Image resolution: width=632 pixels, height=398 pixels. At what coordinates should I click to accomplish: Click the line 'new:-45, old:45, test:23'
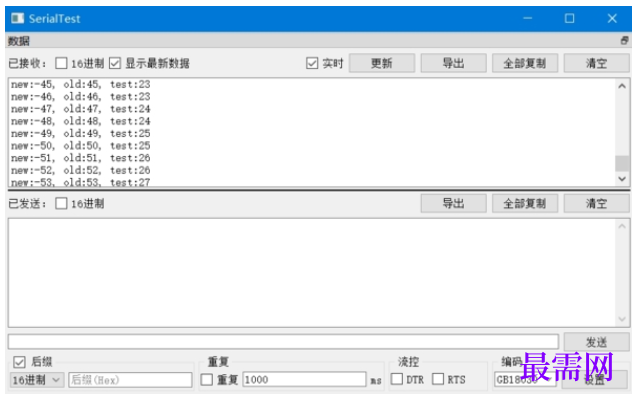(81, 84)
